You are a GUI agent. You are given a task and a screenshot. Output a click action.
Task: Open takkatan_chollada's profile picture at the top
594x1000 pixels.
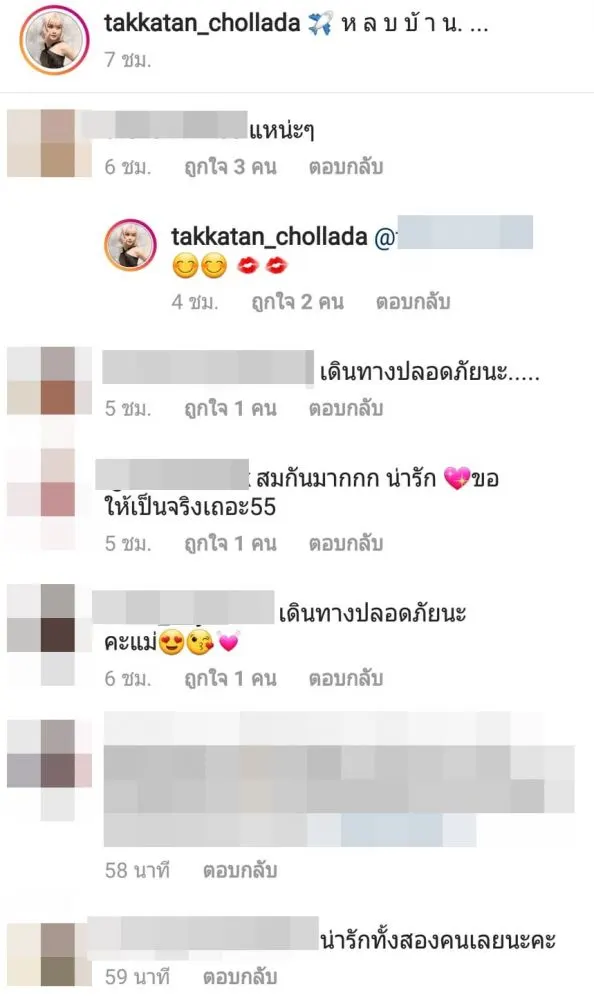(x=54, y=41)
